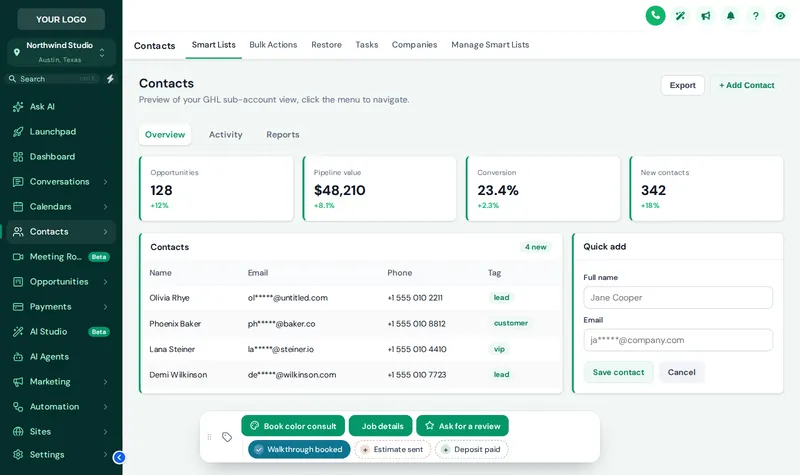Image resolution: width=800 pixels, height=475 pixels.
Task: Toggle the Walkthrough booked chip
Action: click(x=299, y=449)
